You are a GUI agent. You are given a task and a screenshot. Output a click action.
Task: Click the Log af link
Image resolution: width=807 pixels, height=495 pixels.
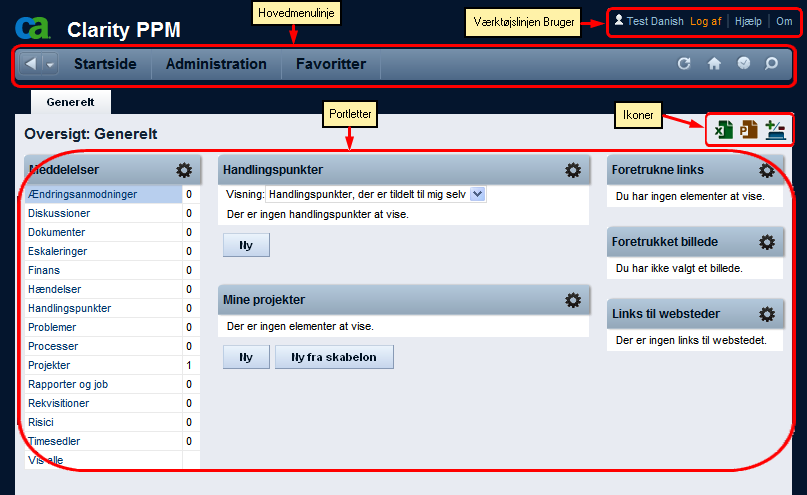(706, 21)
